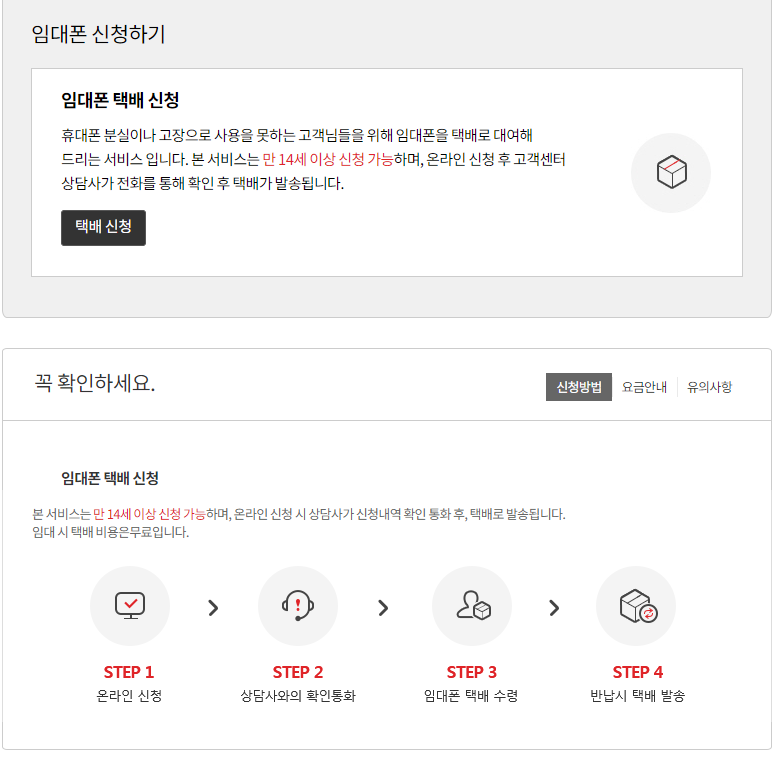
Task: Click the 반납시 택배 발송 text
Action: click(x=637, y=696)
